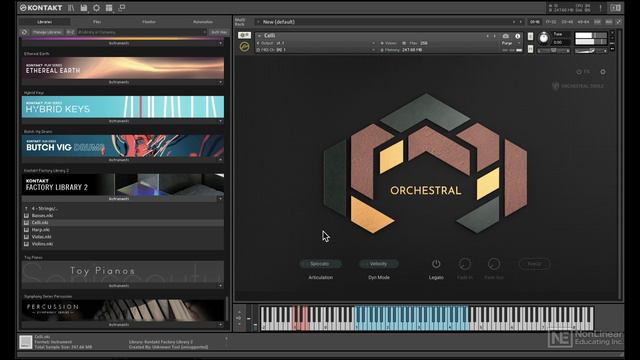The image size is (640, 360).
Task: Select Harp.nki in file list
Action: [x=122, y=230]
